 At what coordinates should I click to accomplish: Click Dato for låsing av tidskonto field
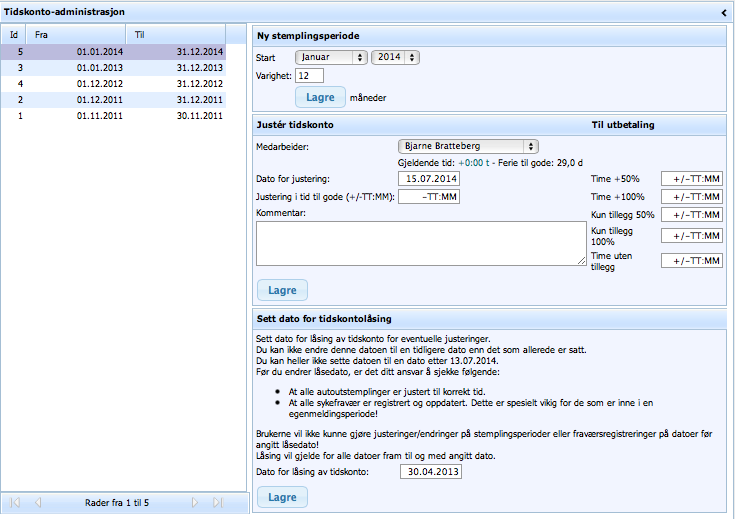coord(428,473)
